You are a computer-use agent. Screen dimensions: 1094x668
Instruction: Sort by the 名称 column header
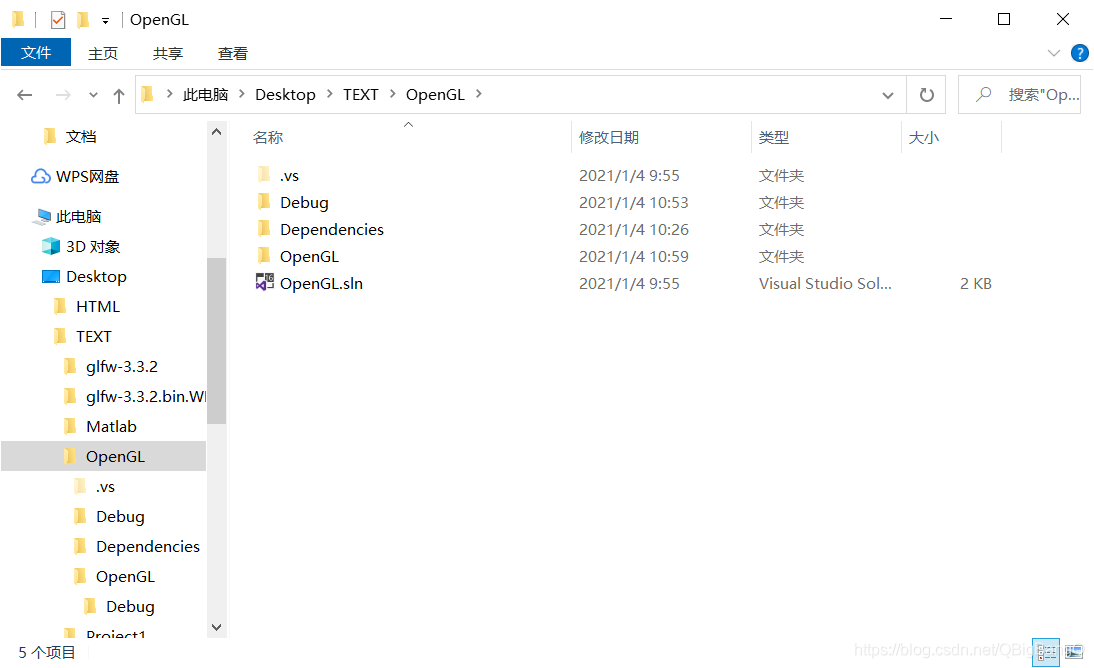click(268, 138)
